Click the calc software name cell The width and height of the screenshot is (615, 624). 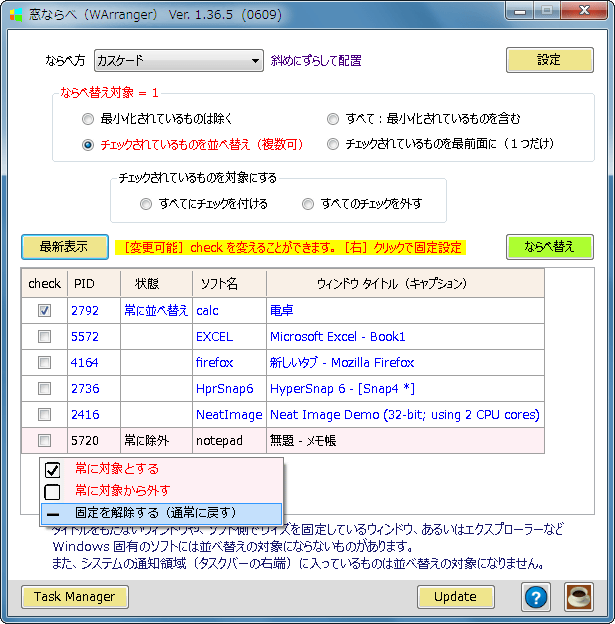[x=229, y=310]
